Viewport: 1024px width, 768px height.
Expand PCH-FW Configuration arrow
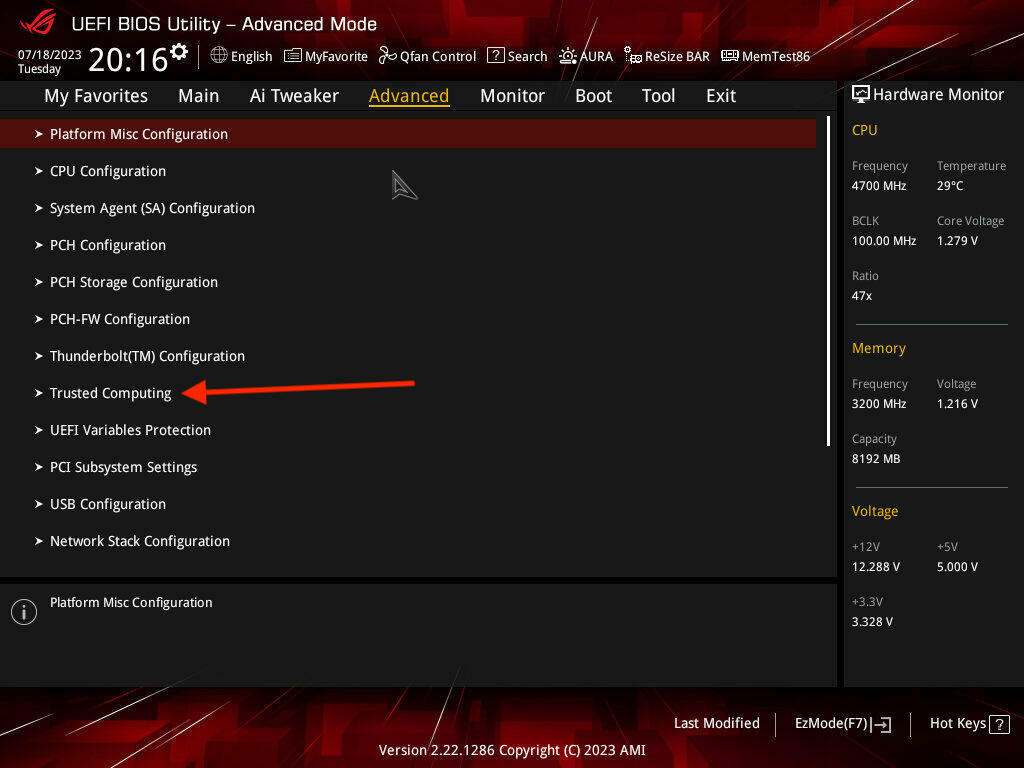[39, 319]
